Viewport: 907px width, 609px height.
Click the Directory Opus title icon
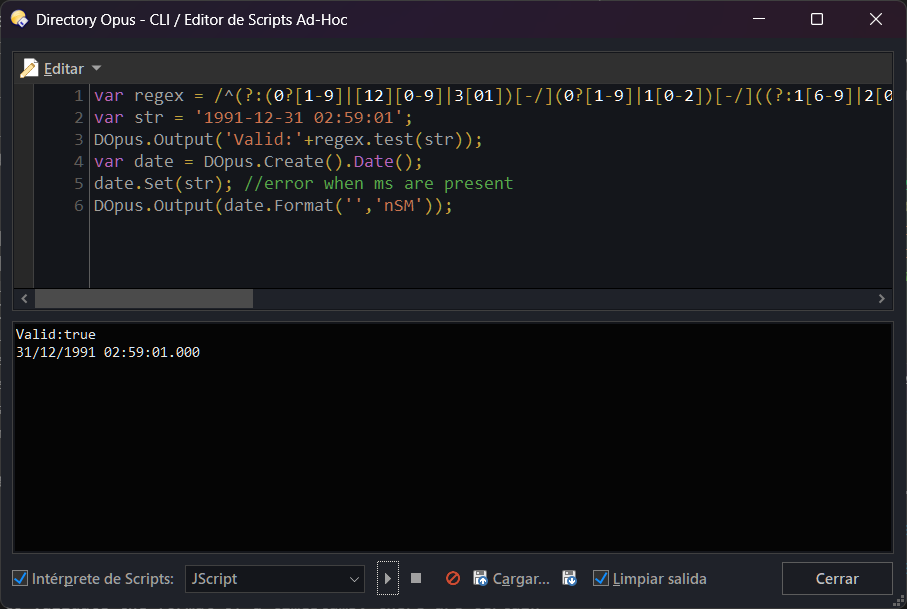click(x=19, y=19)
